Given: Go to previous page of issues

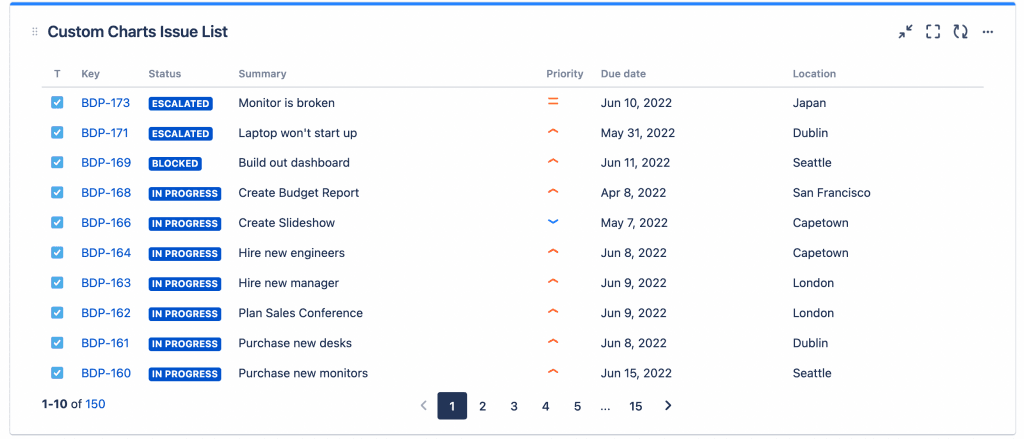Looking at the screenshot, I should click(423, 406).
